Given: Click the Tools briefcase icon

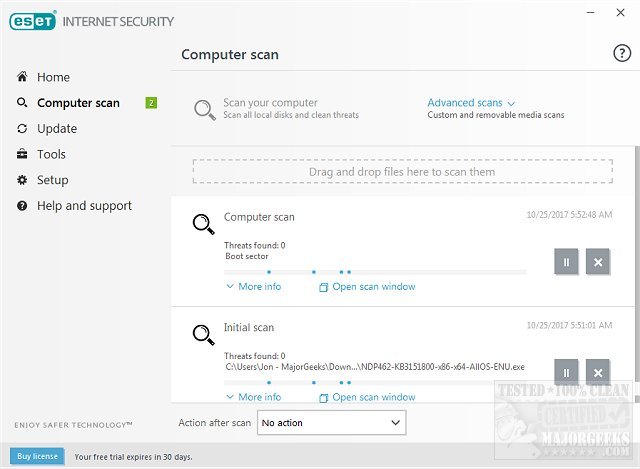Looking at the screenshot, I should [23, 154].
